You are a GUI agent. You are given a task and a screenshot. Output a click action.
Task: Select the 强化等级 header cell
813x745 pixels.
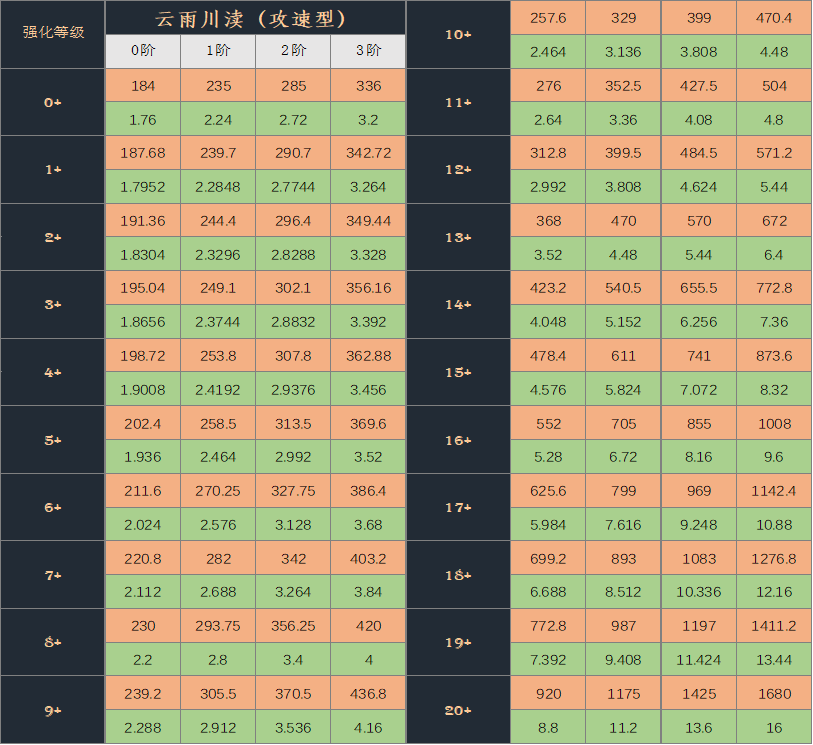[53, 34]
